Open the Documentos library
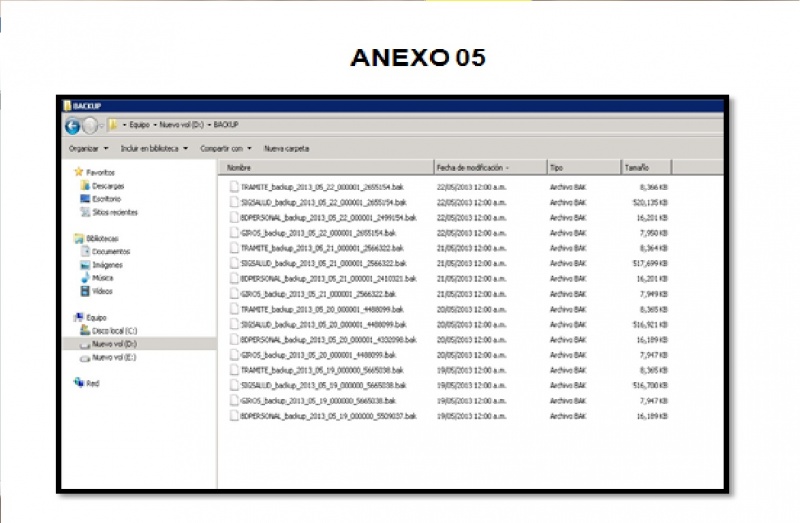 click(x=110, y=252)
